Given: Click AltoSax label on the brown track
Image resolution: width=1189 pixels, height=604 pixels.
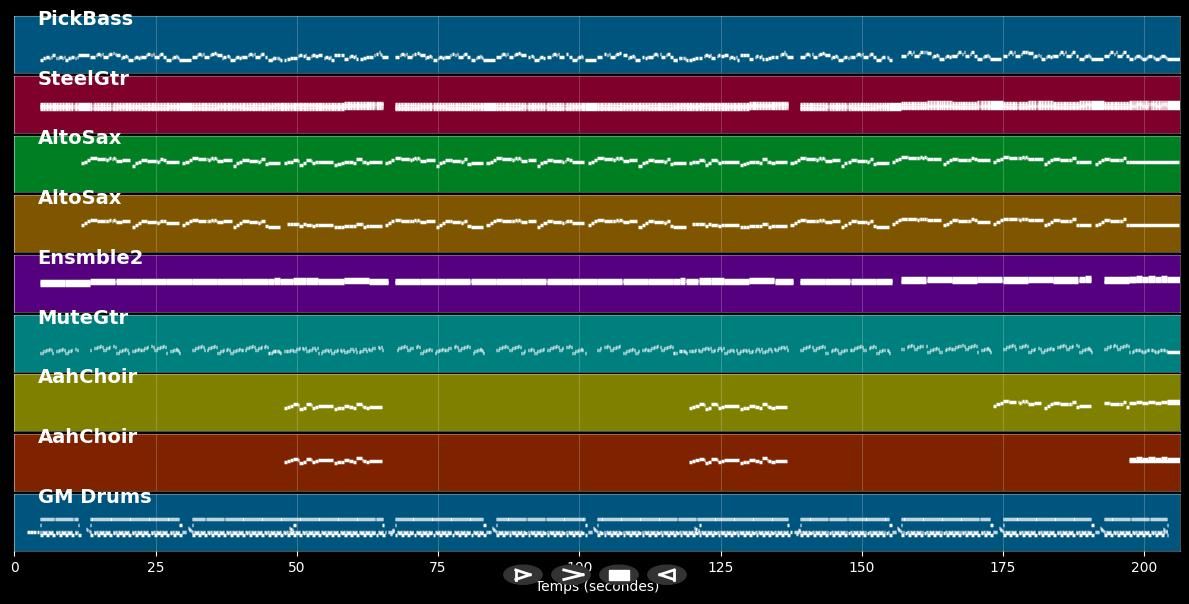Looking at the screenshot, I should click(79, 198).
